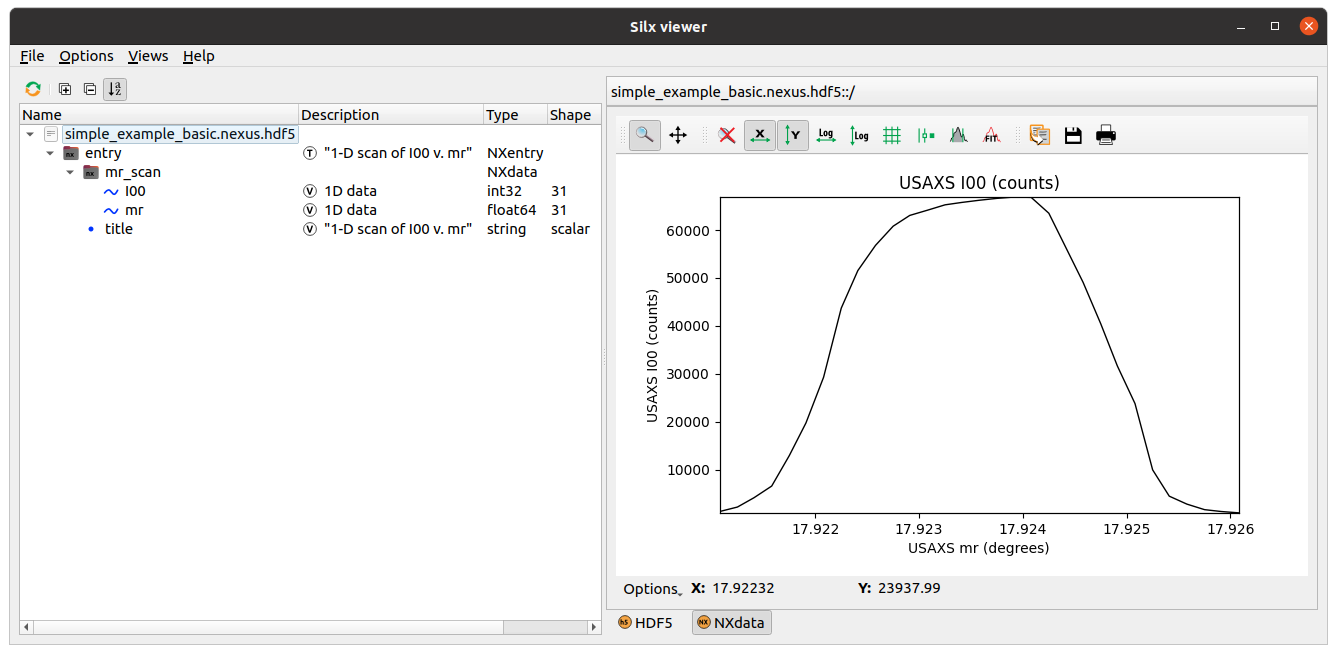This screenshot has width=1337, height=654.
Task: Reset zoom with the crossed magnifier icon
Action: coord(727,135)
